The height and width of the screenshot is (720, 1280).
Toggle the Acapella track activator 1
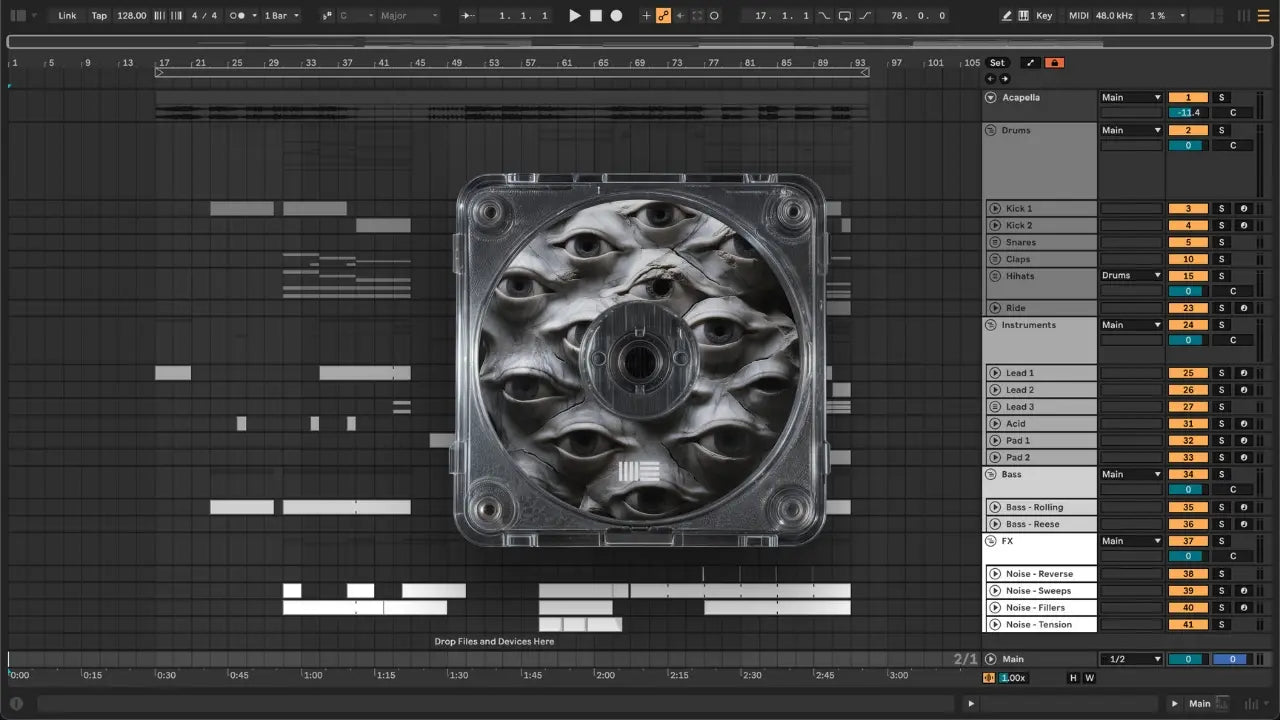(1188, 97)
